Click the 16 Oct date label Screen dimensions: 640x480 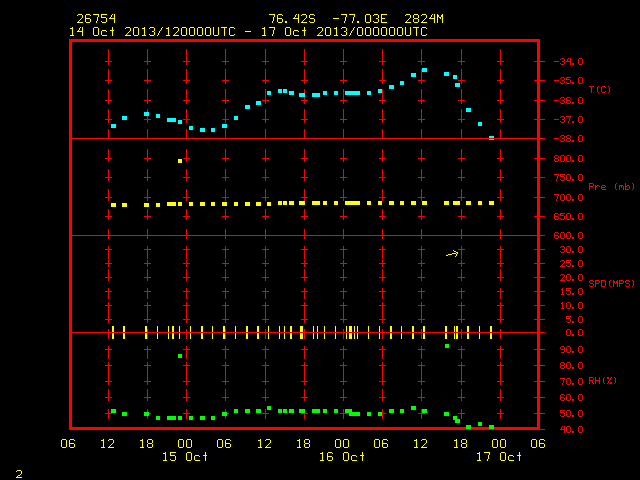point(342,457)
